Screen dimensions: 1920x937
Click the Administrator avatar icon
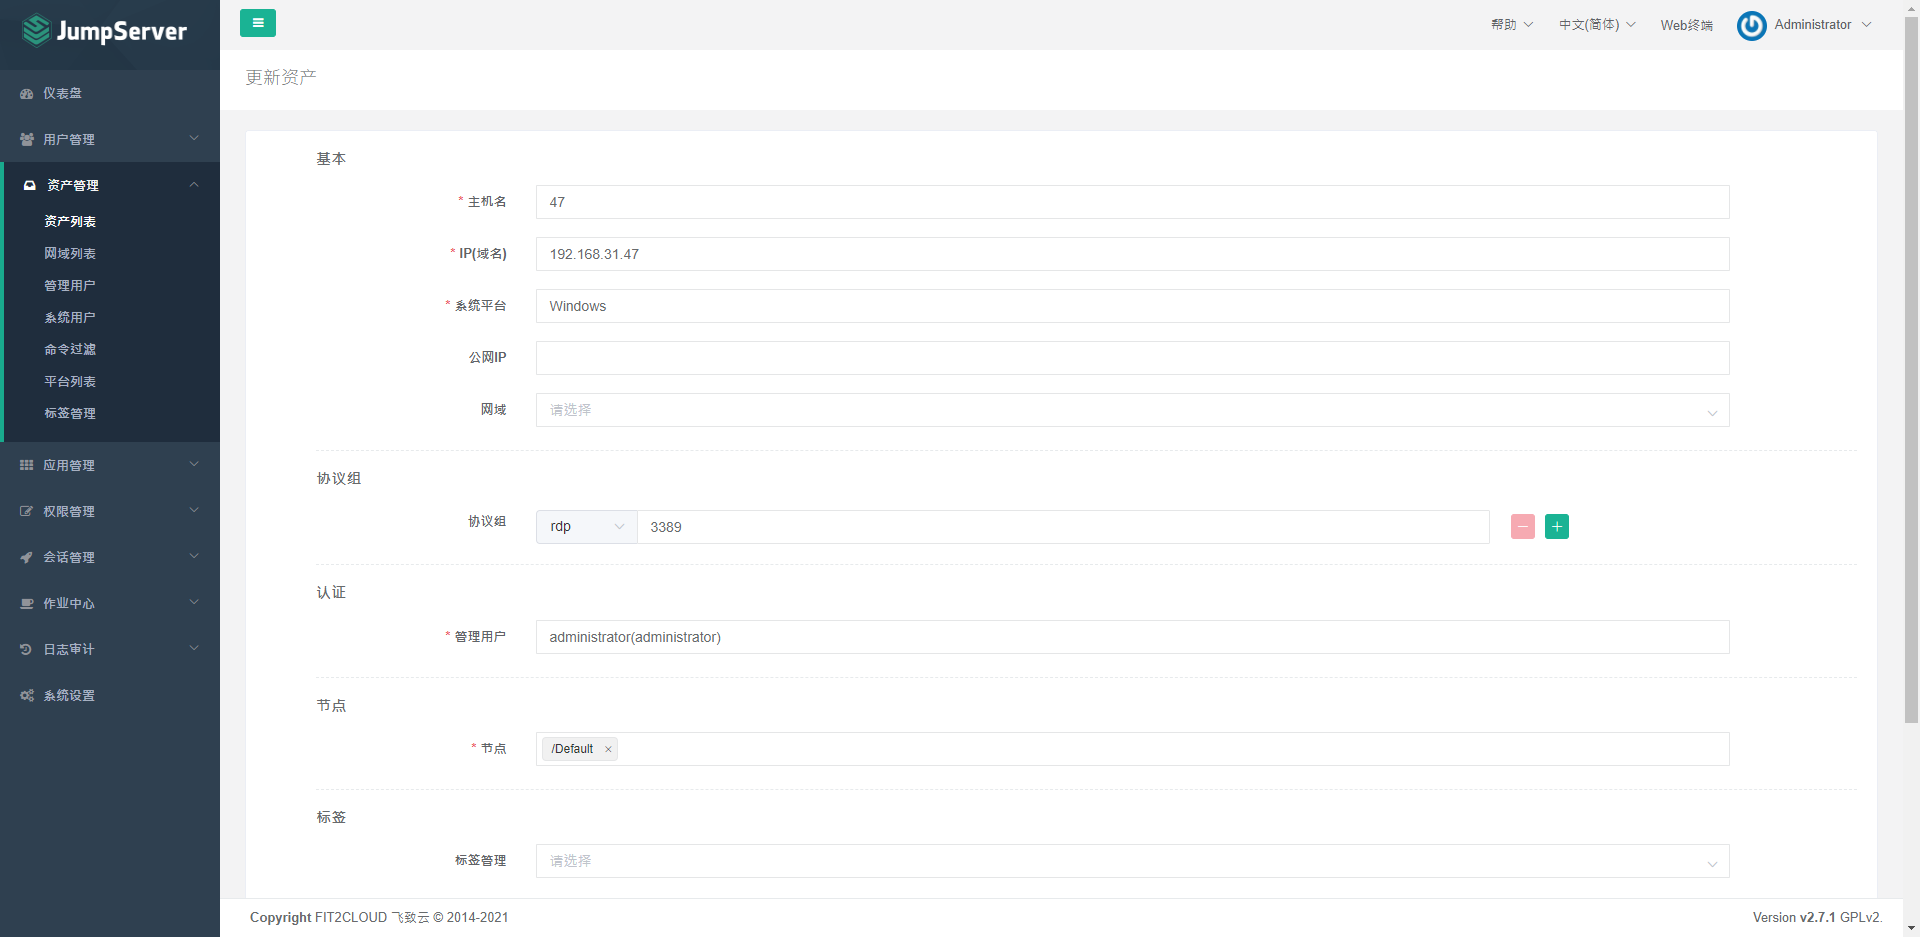pos(1752,26)
